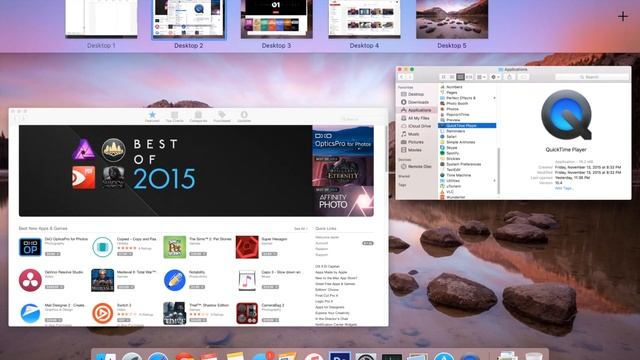
Task: Click the DxO OpticsPro for Photos app icon
Action: [x=30, y=247]
